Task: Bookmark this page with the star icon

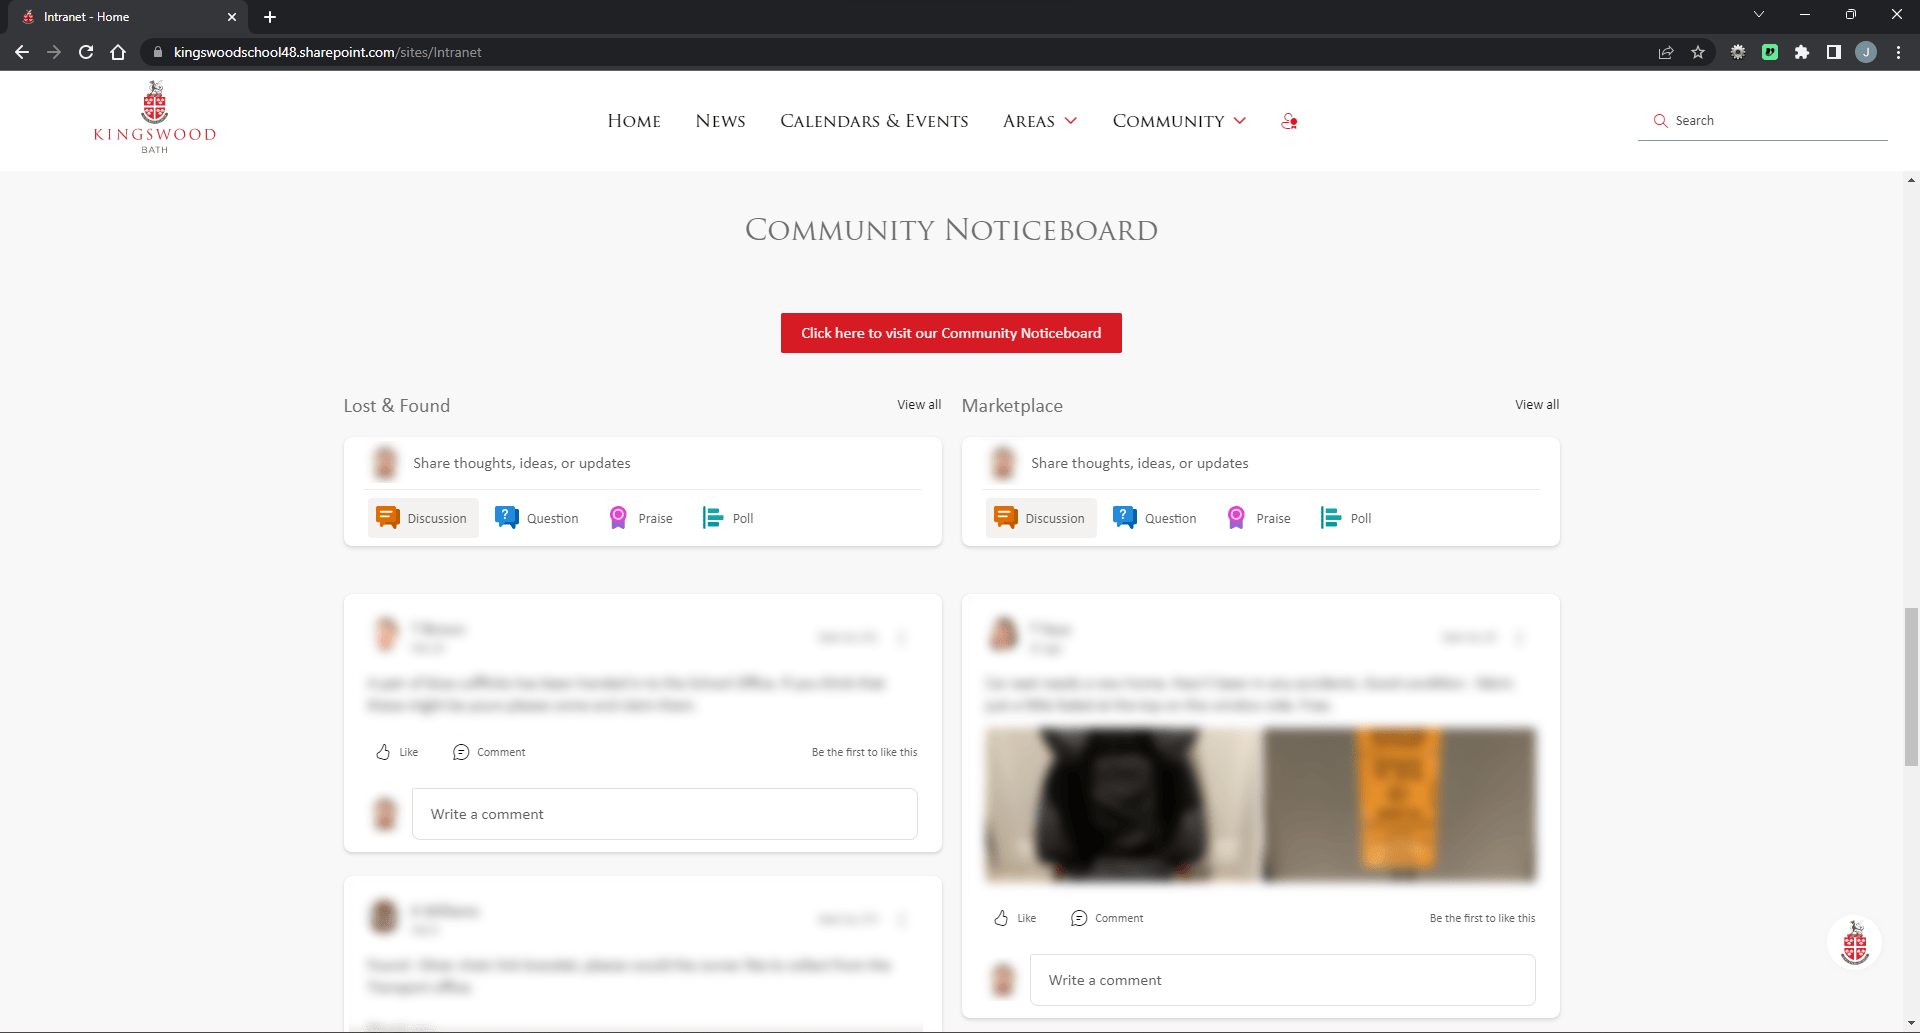Action: pyautogui.click(x=1698, y=52)
